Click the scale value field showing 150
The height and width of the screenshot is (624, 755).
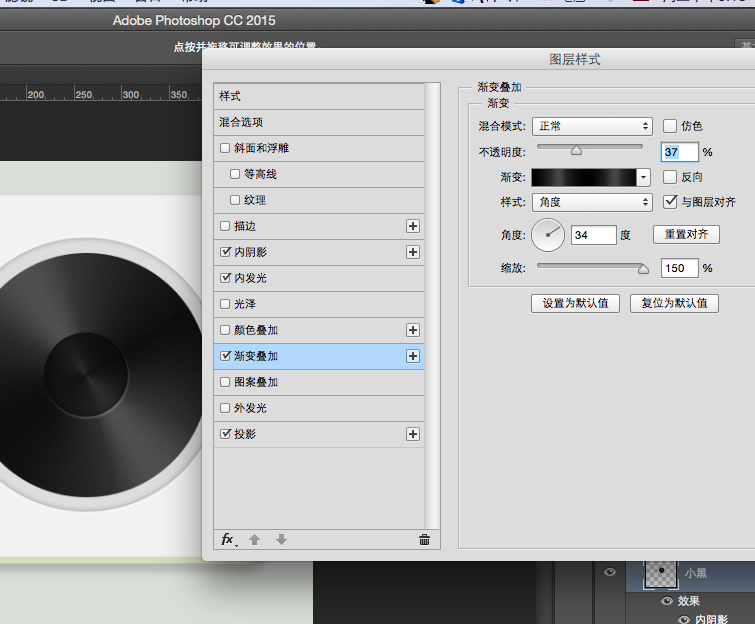pyautogui.click(x=679, y=268)
